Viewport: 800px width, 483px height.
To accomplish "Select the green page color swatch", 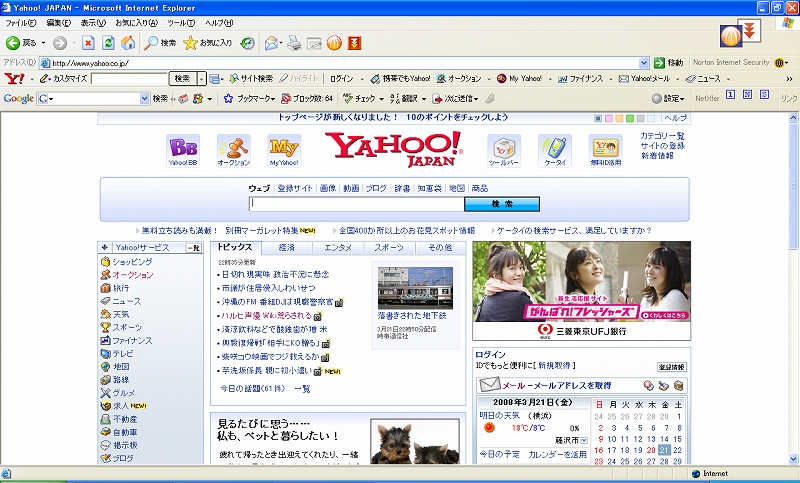I will [630, 118].
